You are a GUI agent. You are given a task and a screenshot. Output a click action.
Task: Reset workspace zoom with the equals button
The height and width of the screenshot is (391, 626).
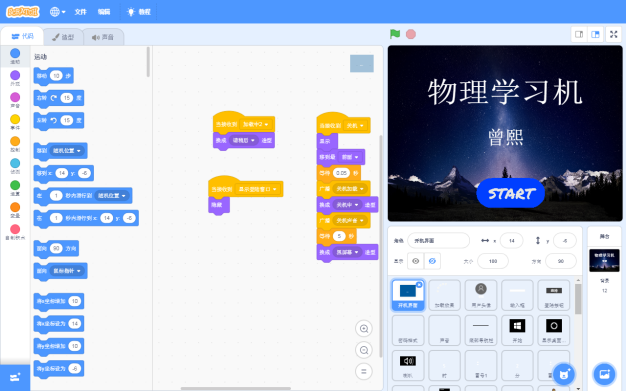(364, 371)
